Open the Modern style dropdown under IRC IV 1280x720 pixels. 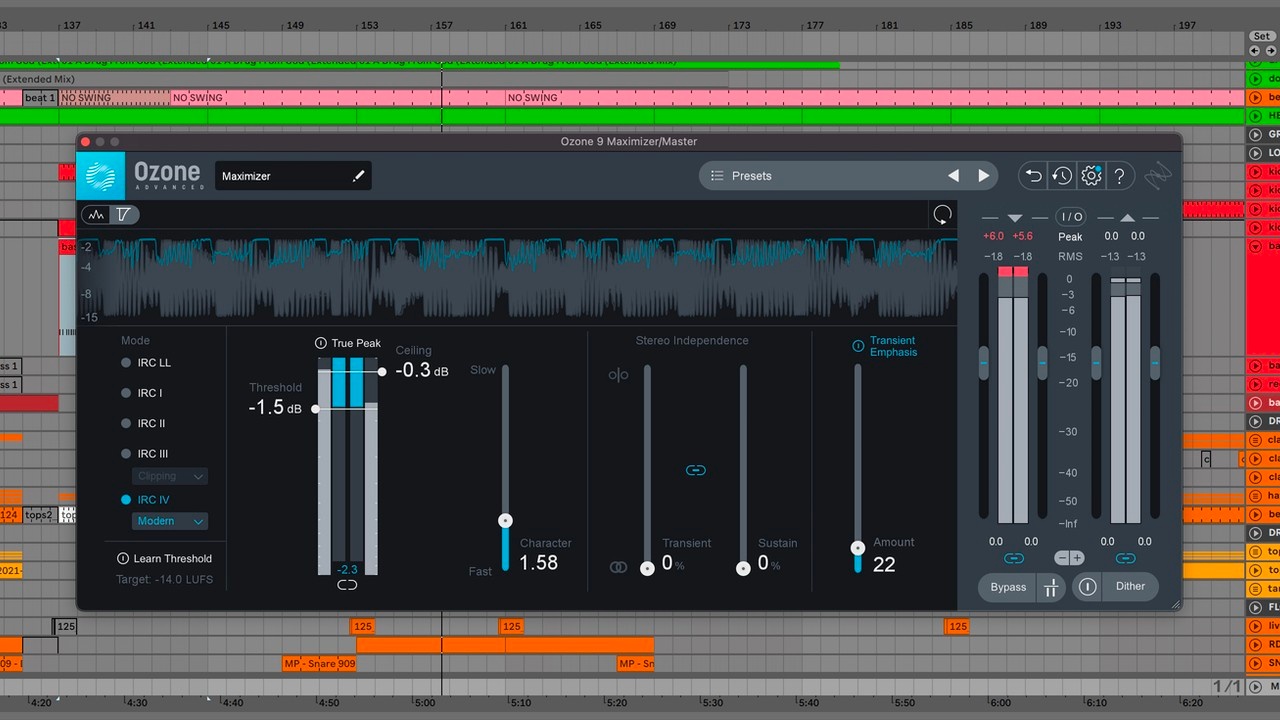[170, 521]
